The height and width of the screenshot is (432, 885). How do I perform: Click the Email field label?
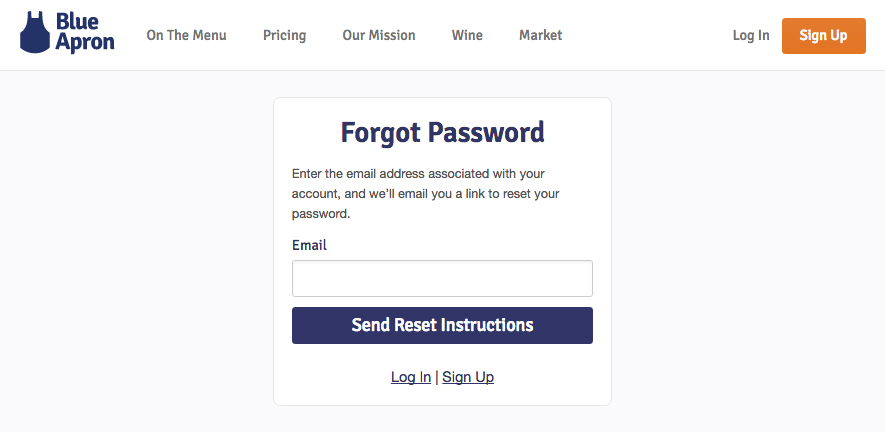point(309,246)
